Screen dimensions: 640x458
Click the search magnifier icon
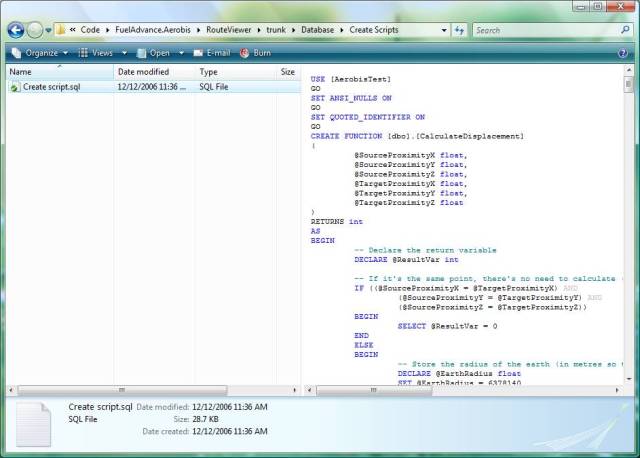click(x=624, y=30)
